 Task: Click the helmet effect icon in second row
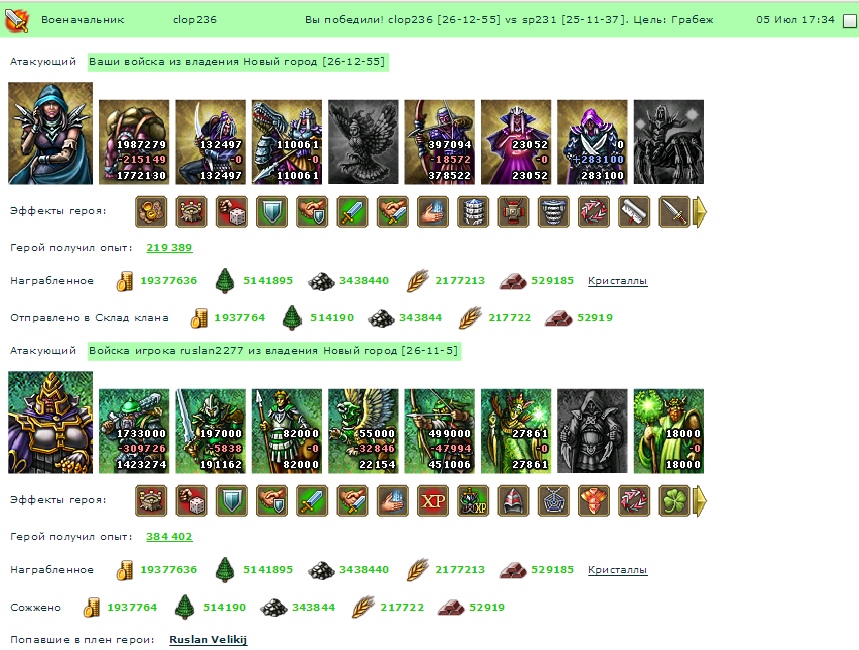[513, 501]
